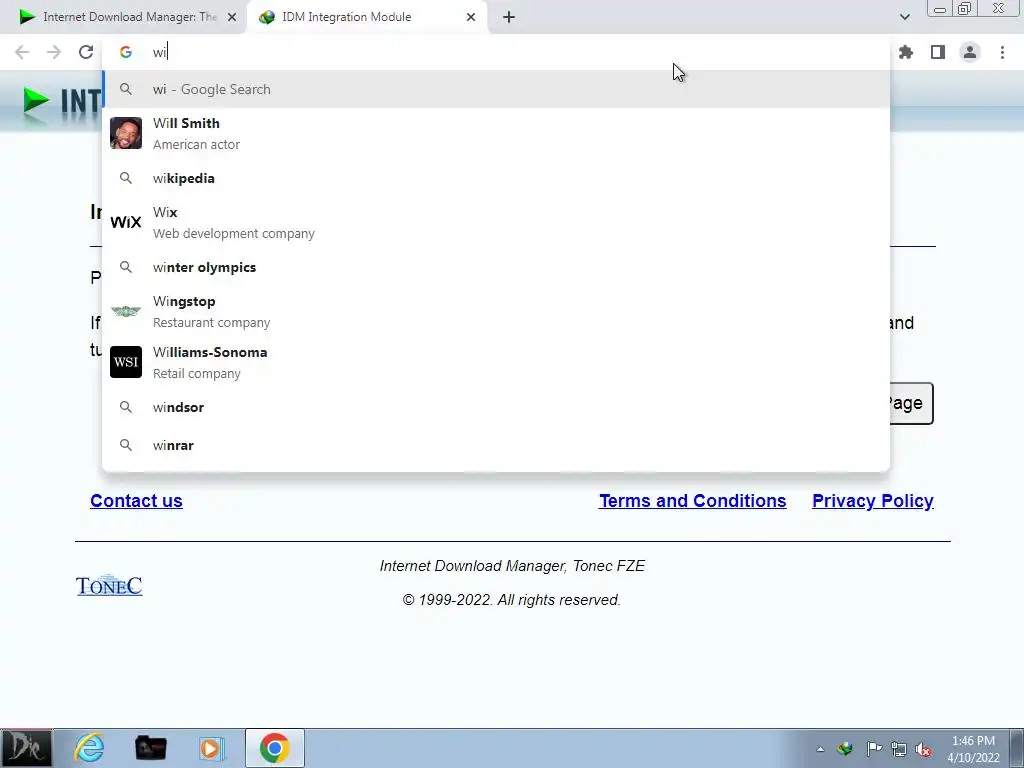Close the IDM Integration Module tab
The width and height of the screenshot is (1024, 768).
[x=471, y=17]
